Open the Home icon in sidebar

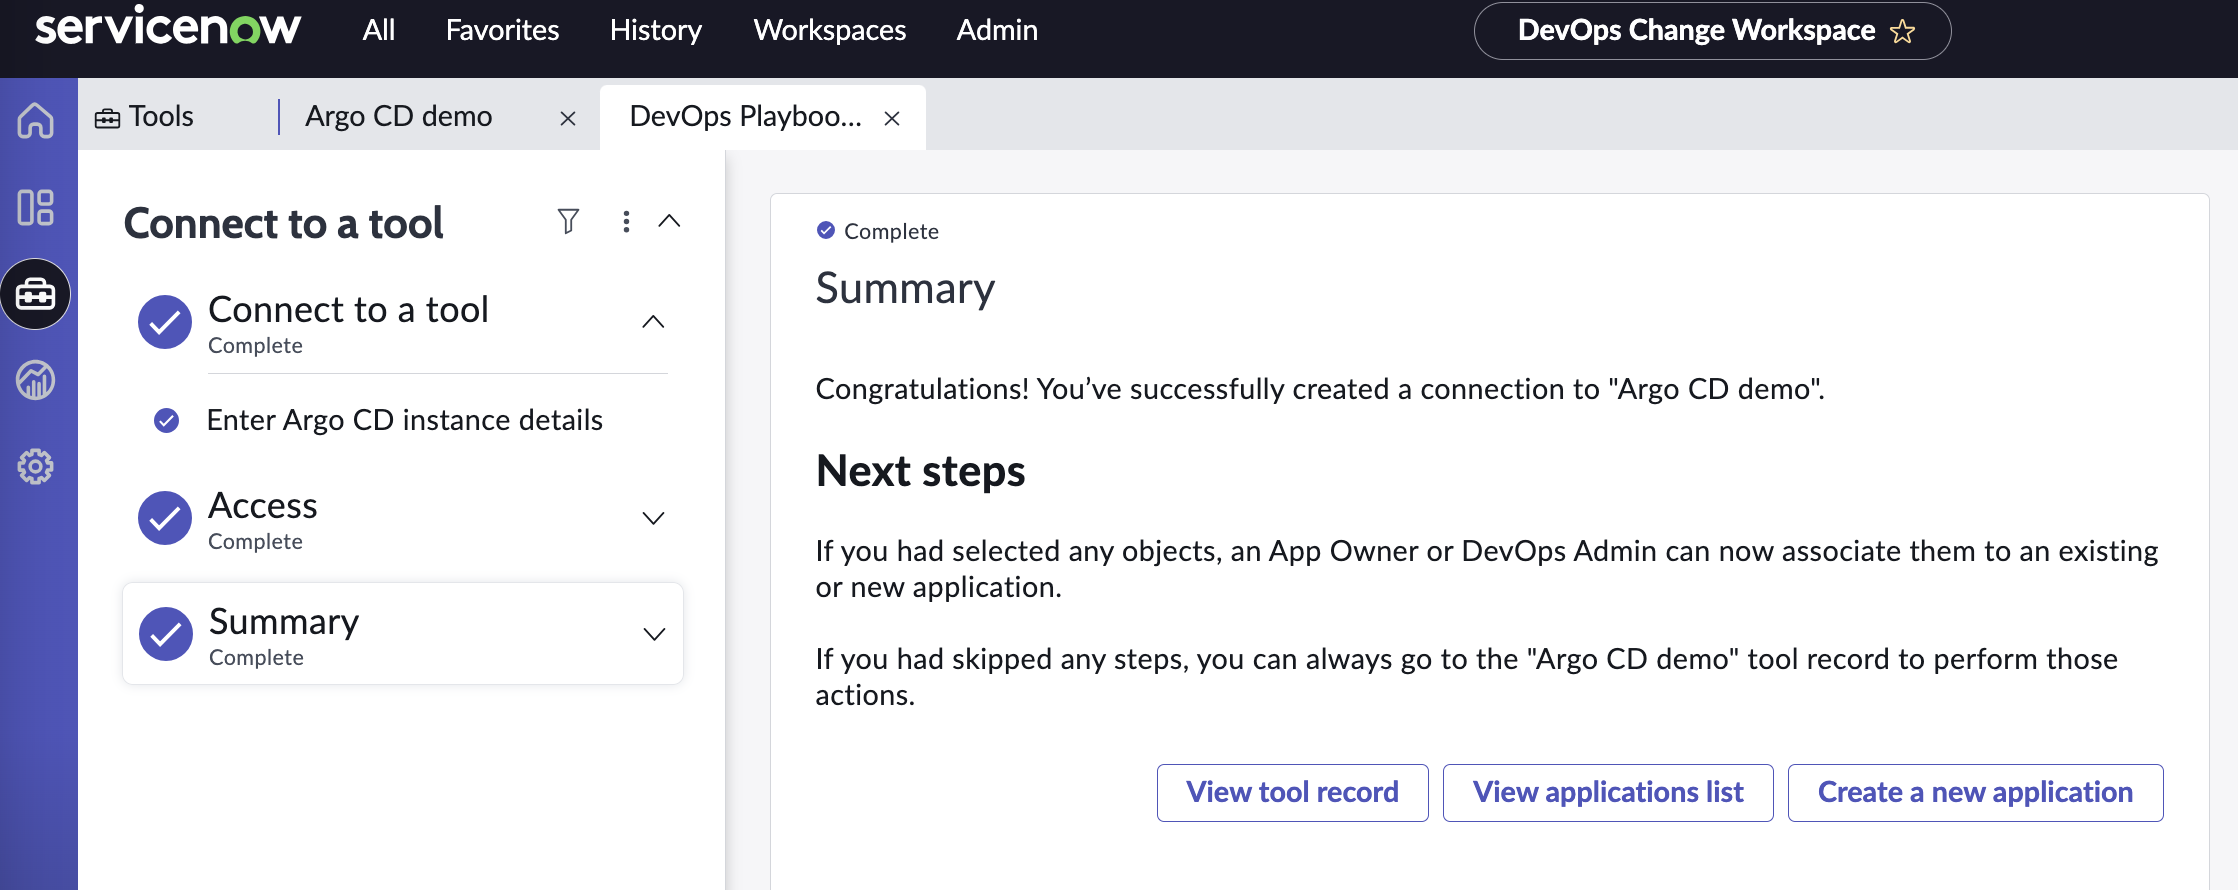coord(36,120)
